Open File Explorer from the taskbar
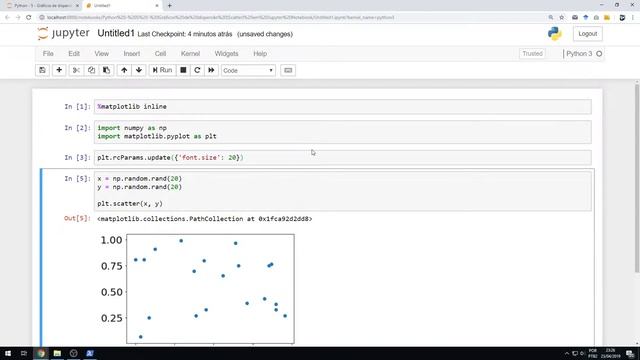 coord(57,353)
